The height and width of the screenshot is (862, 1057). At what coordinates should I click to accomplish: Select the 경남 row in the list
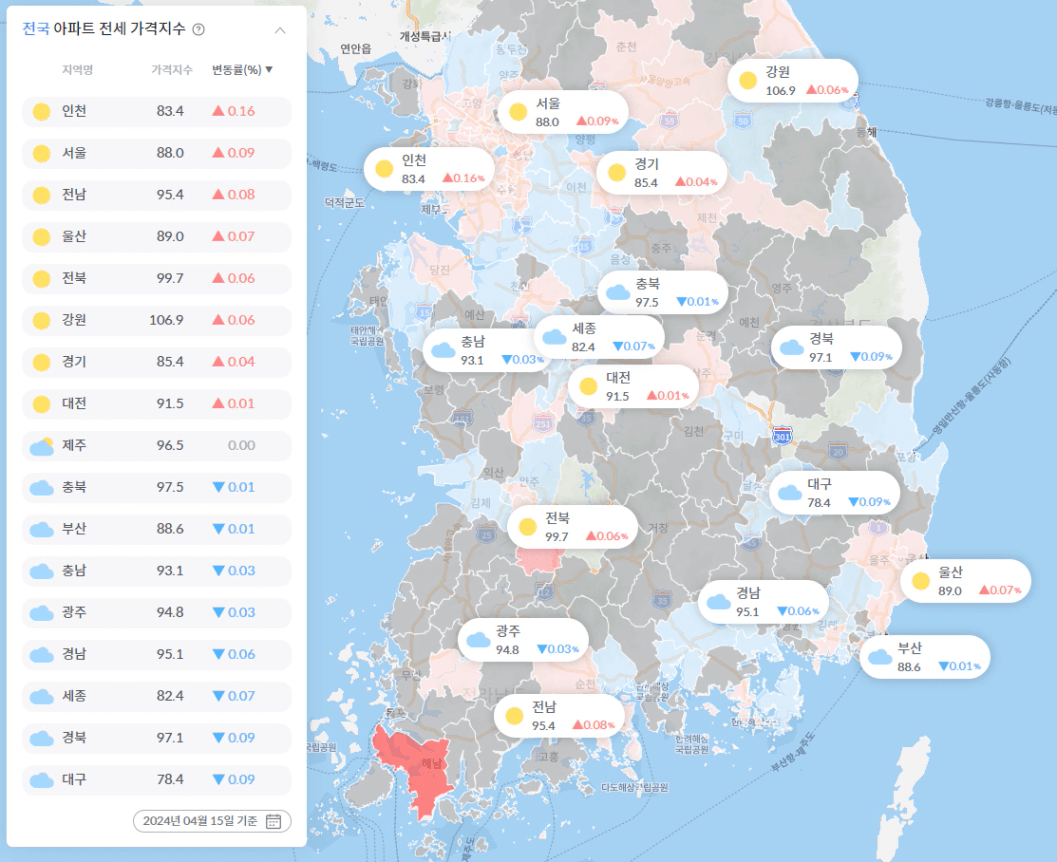157,654
